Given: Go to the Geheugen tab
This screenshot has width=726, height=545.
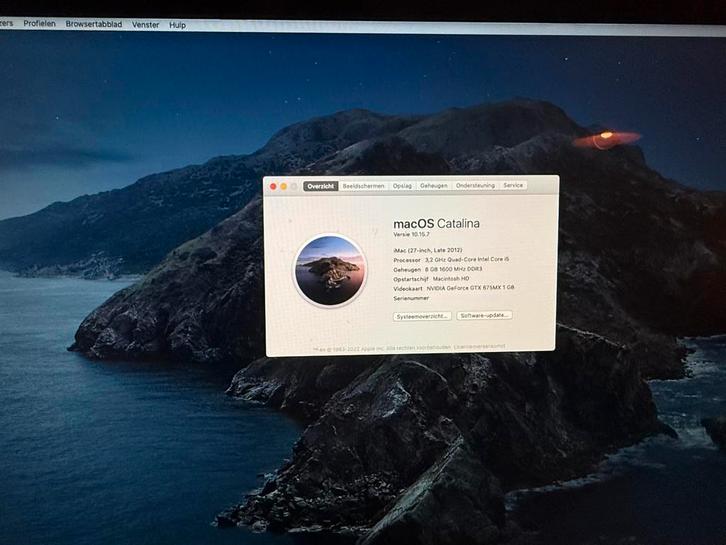Looking at the screenshot, I should [433, 186].
